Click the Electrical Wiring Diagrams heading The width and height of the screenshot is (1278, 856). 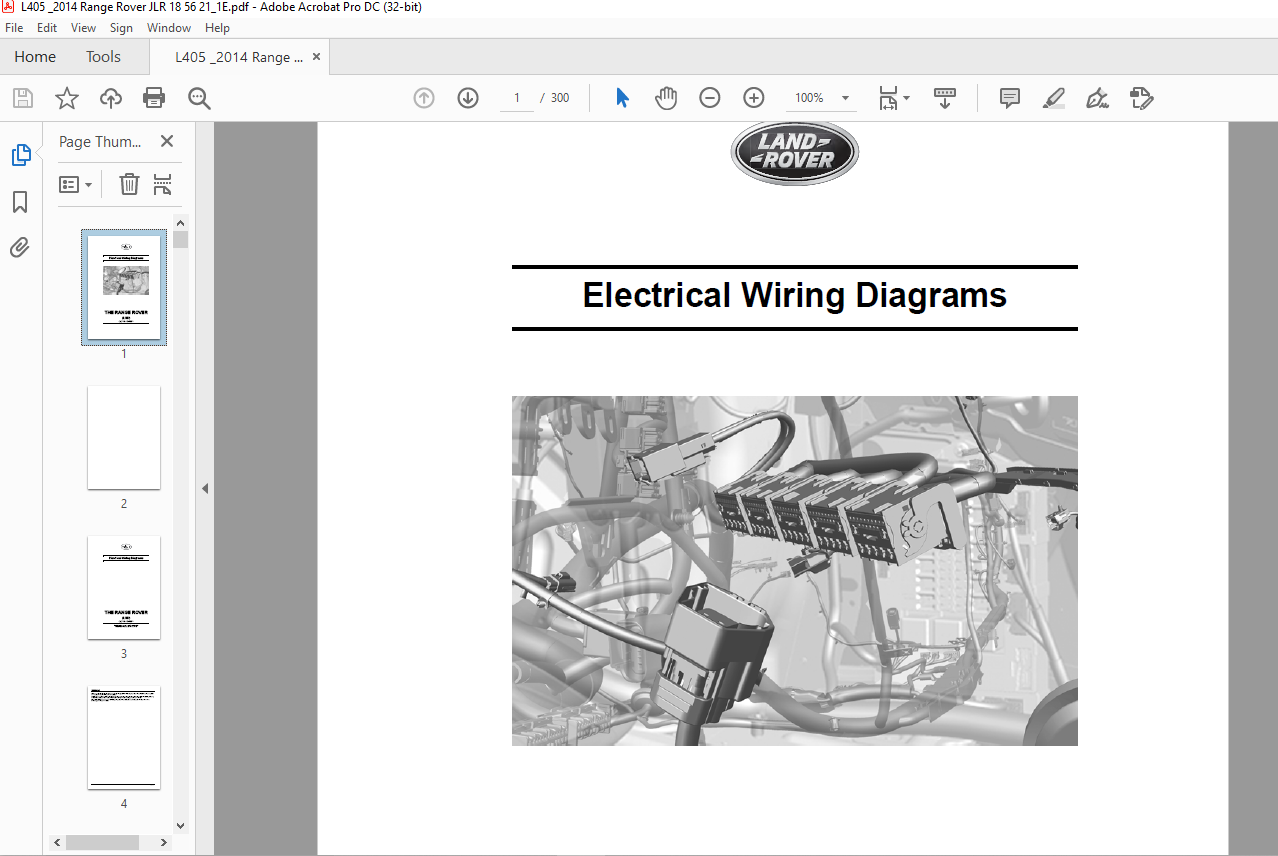[795, 295]
